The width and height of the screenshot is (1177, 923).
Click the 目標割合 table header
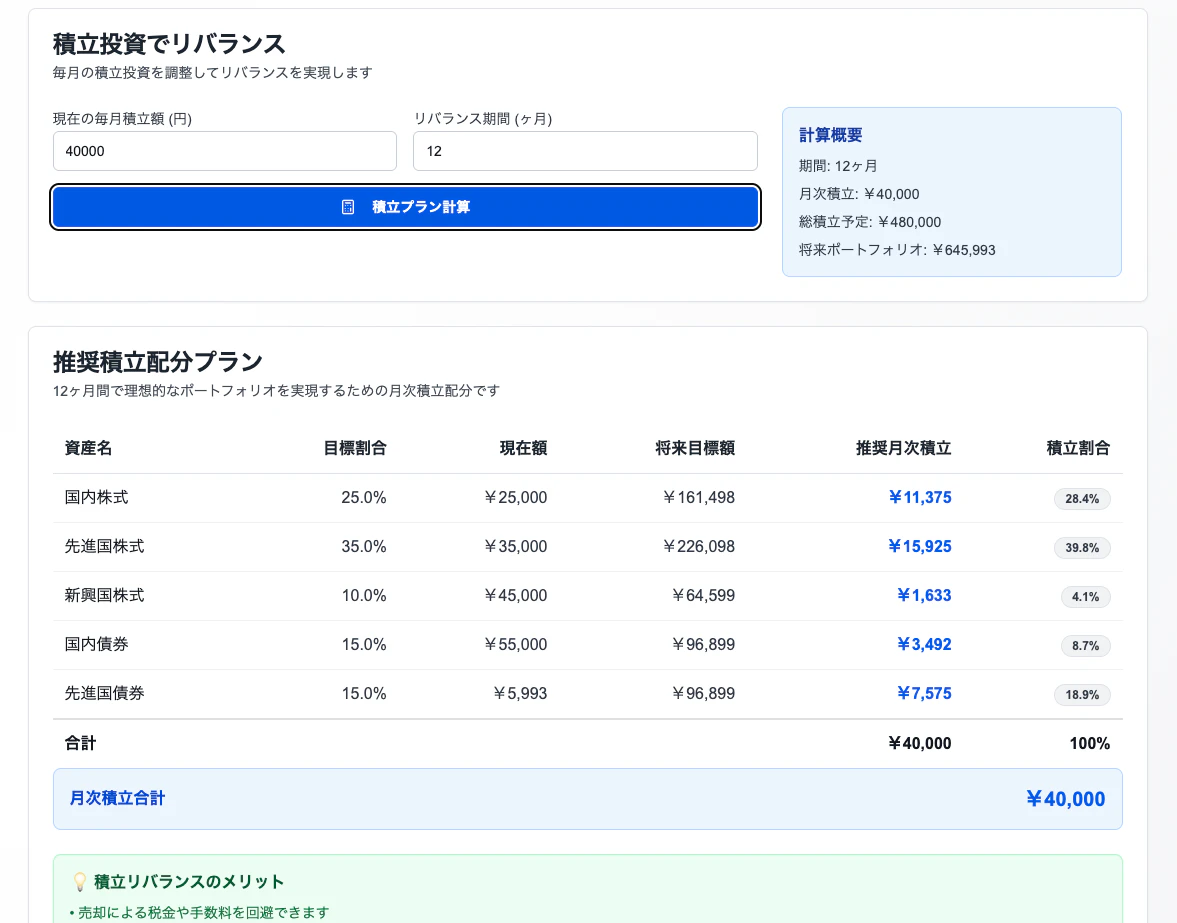pyautogui.click(x=354, y=448)
